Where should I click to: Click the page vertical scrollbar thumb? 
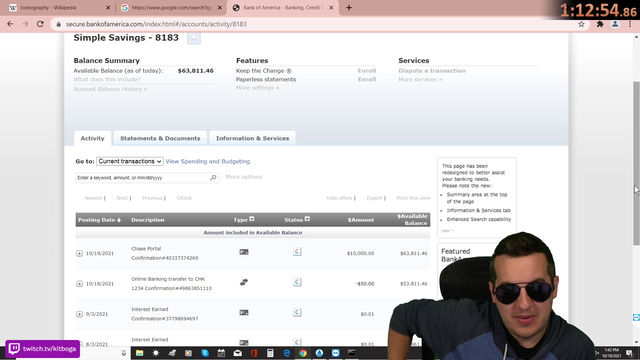pos(636,163)
